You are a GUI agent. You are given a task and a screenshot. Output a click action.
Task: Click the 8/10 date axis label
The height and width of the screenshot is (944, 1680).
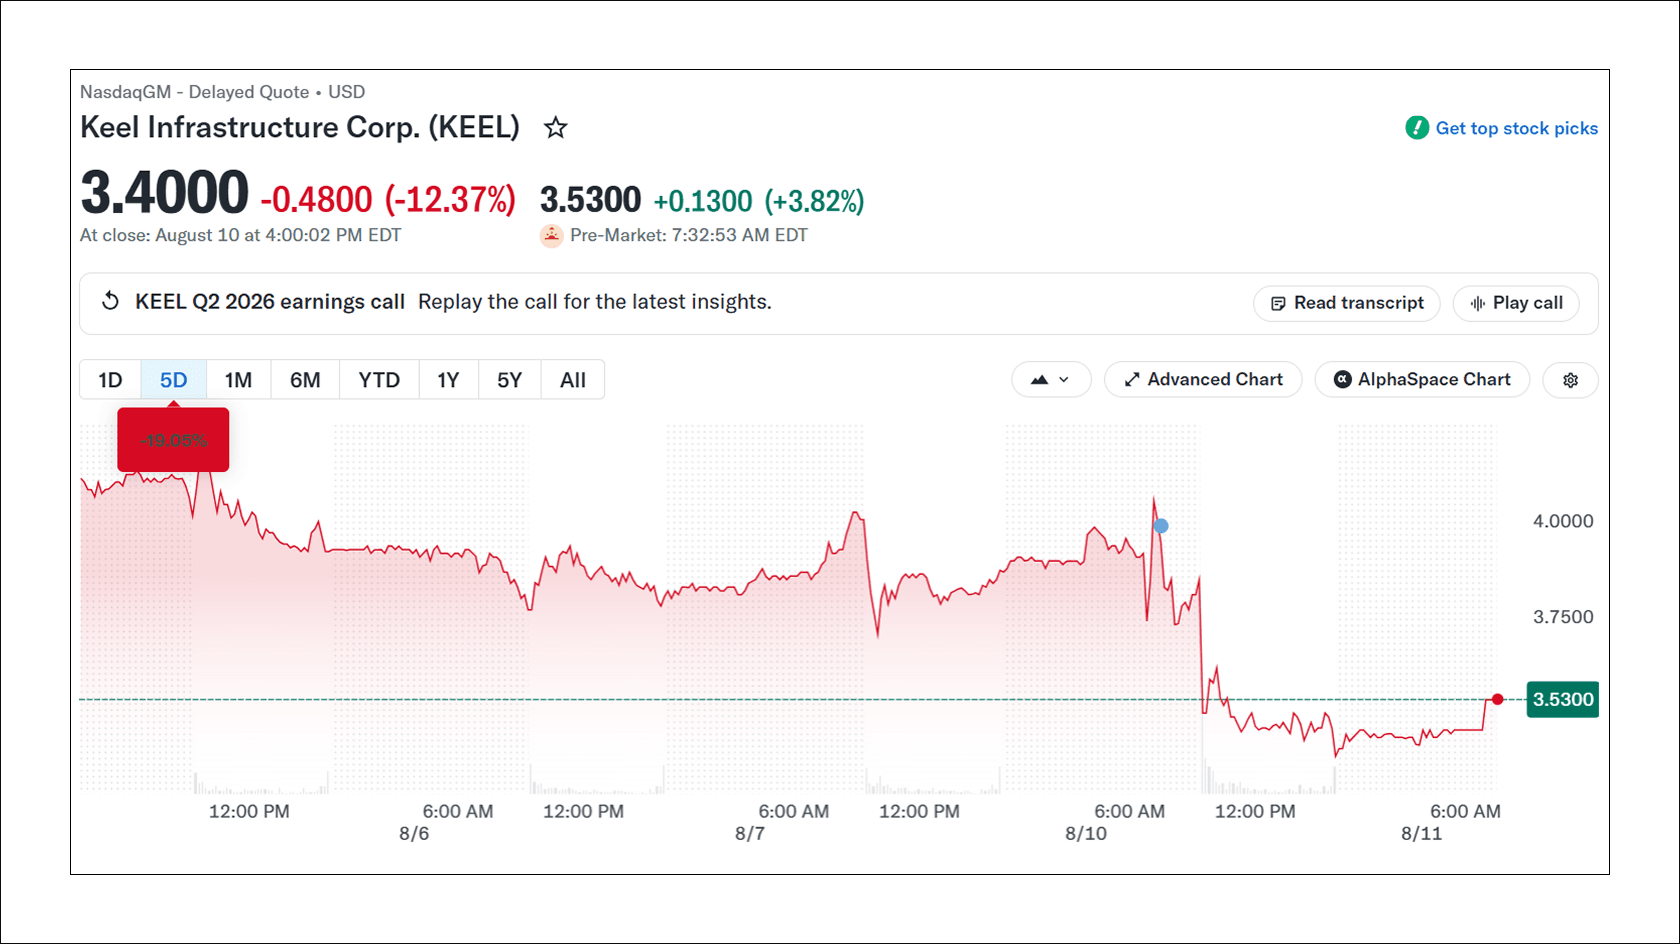coord(1086,834)
